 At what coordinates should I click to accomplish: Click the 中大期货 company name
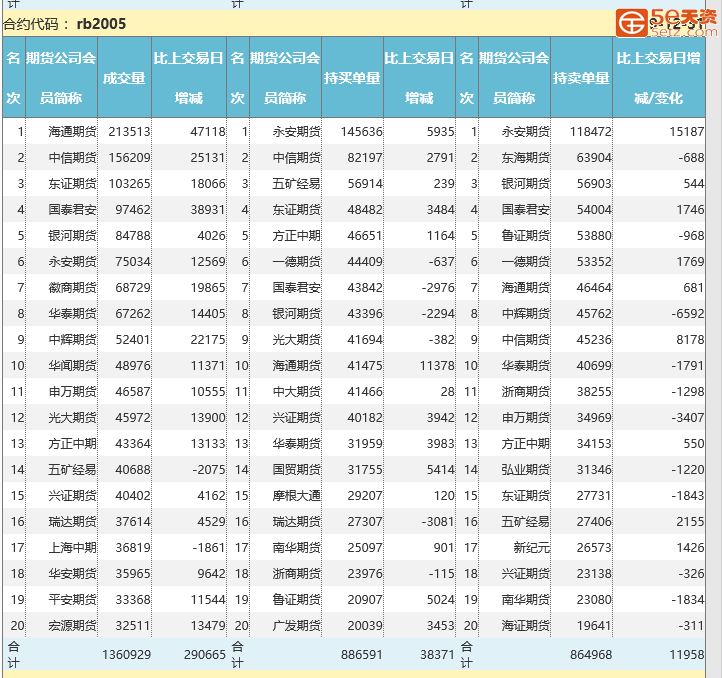296,392
